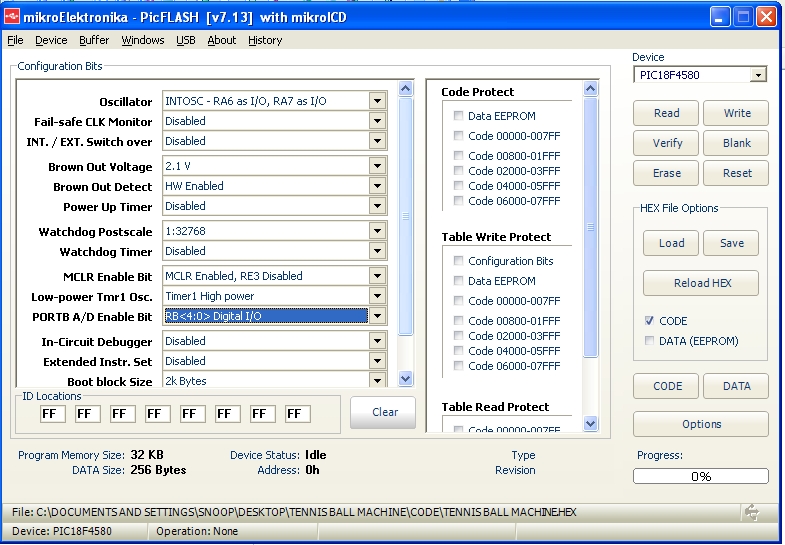Enable Code Protect Code 04000-05FFF
Image resolution: width=785 pixels, height=545 pixels.
(x=458, y=185)
